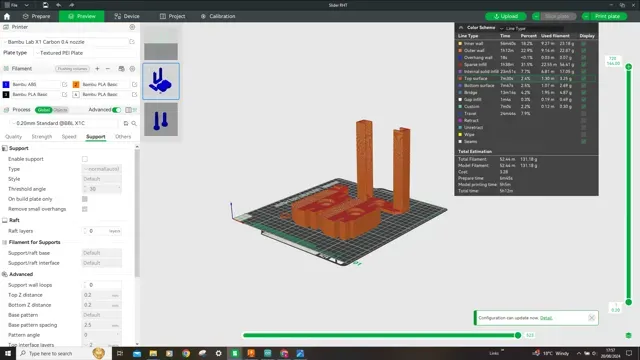This screenshot has width=640, height=360.
Task: Click the filament 1 blue color swatch
Action: pyautogui.click(x=6, y=84)
